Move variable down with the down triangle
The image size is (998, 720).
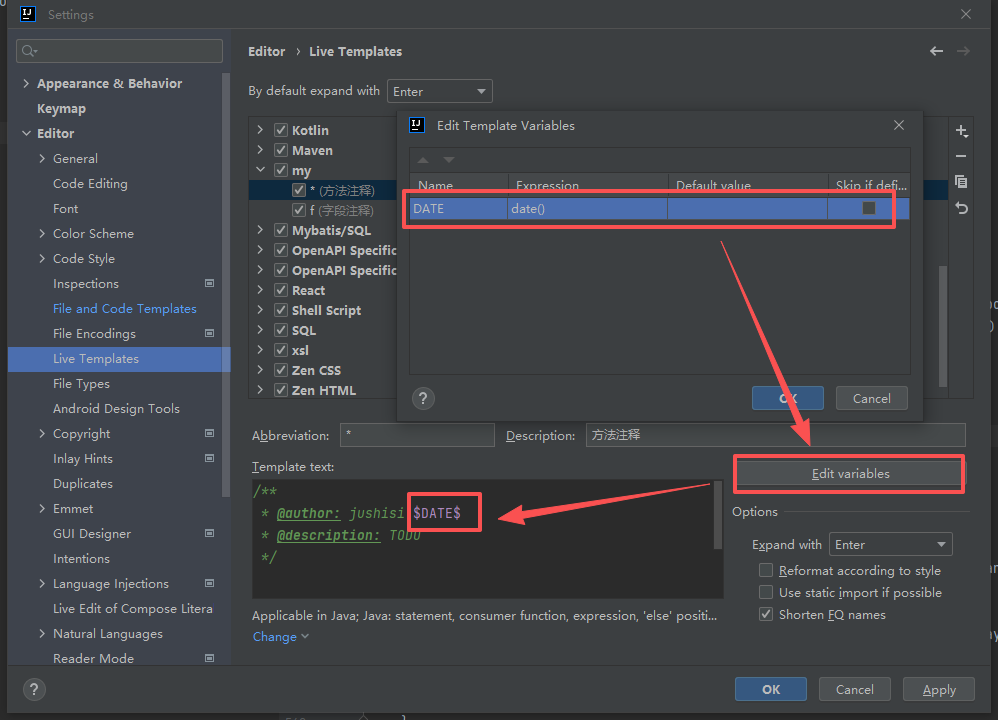(449, 160)
